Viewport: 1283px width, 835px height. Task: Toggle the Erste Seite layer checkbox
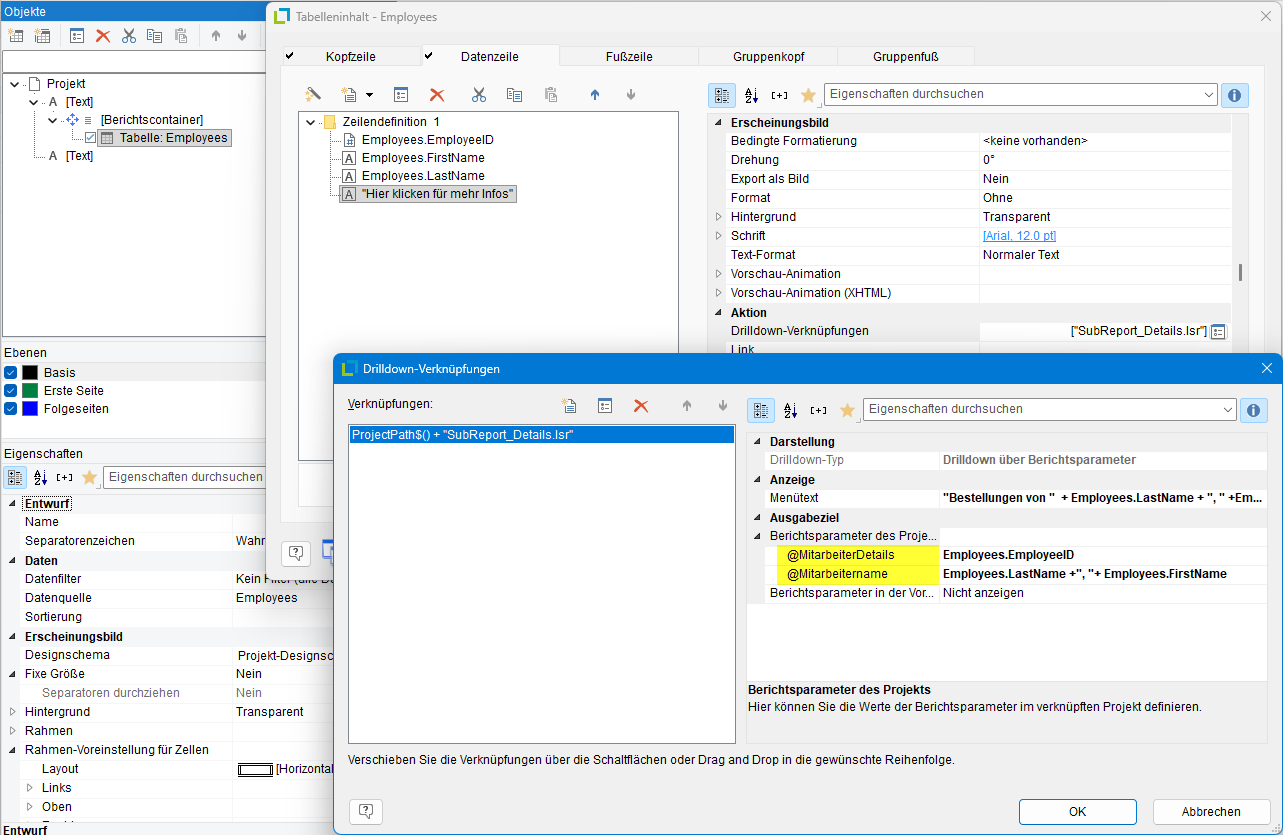[11, 391]
